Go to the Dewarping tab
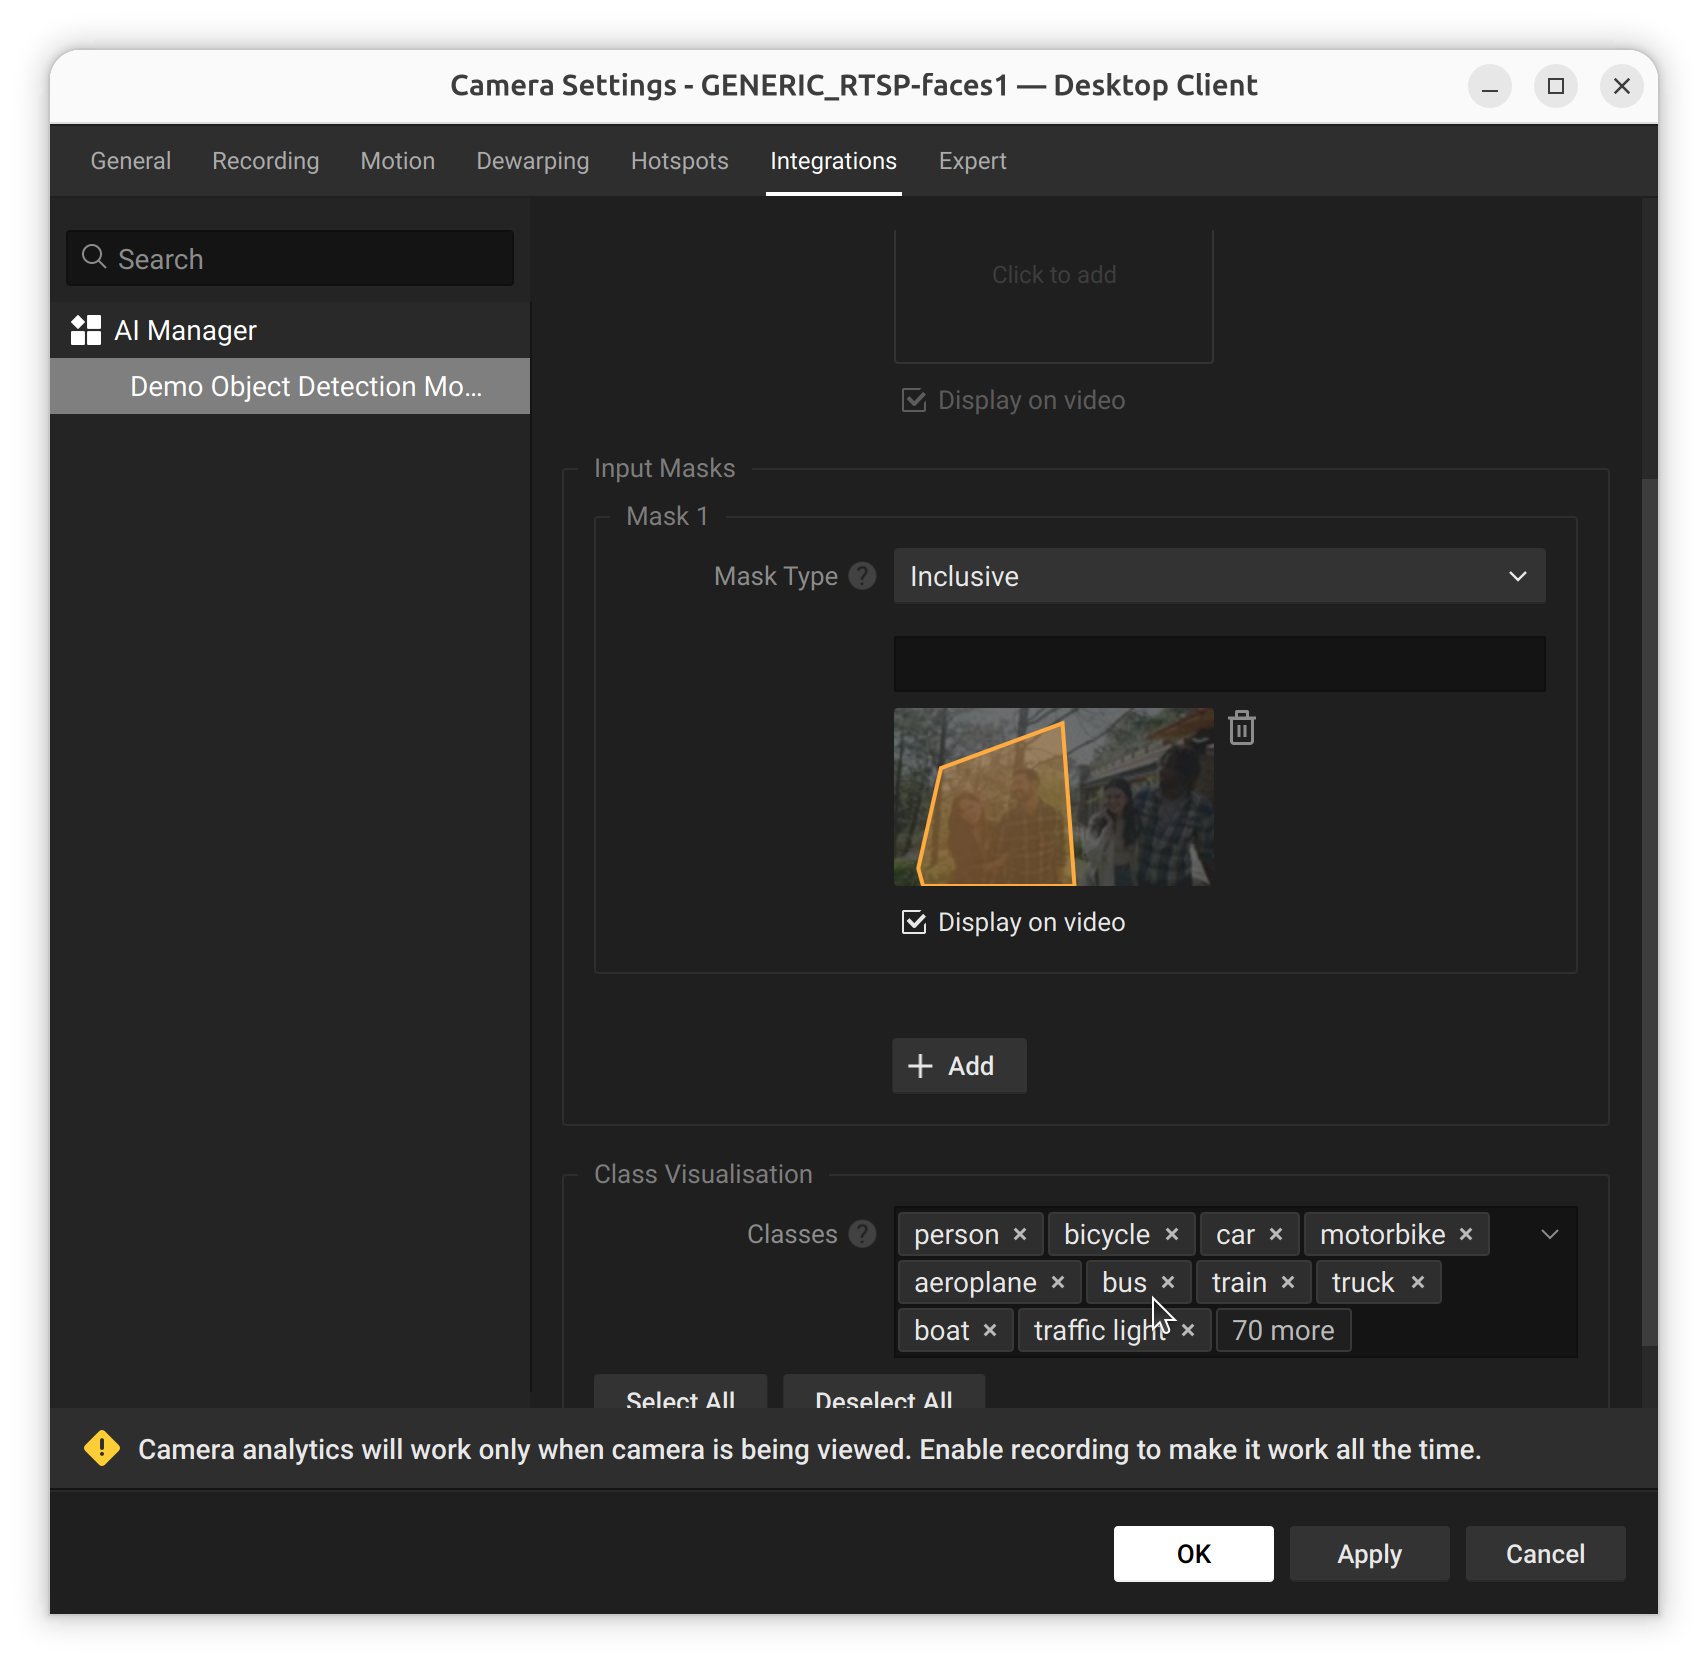 click(x=533, y=161)
